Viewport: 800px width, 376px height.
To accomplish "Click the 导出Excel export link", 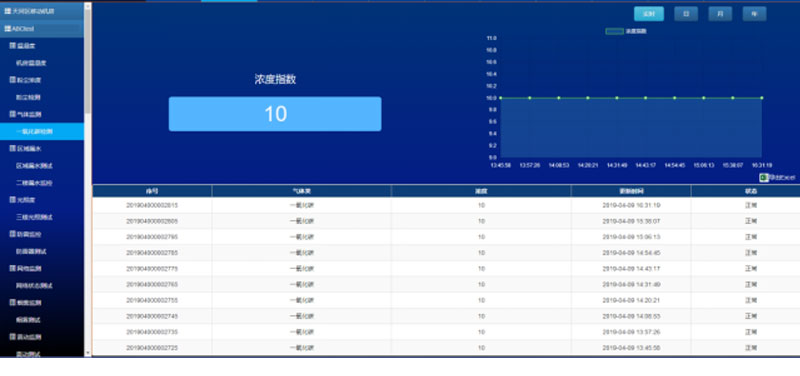I will point(782,178).
